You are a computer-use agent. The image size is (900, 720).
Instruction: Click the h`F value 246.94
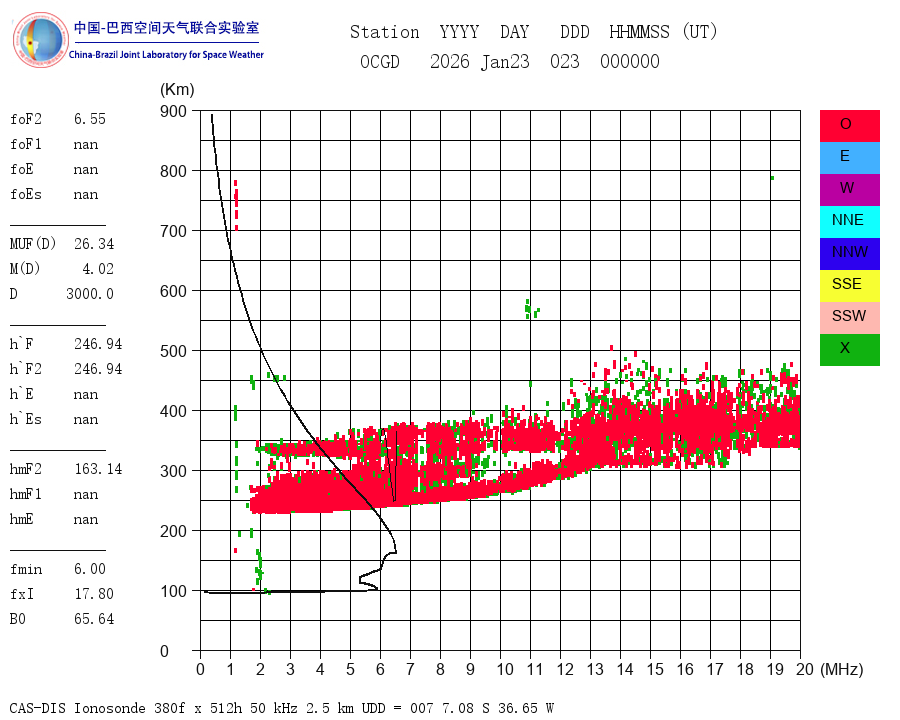tap(98, 344)
